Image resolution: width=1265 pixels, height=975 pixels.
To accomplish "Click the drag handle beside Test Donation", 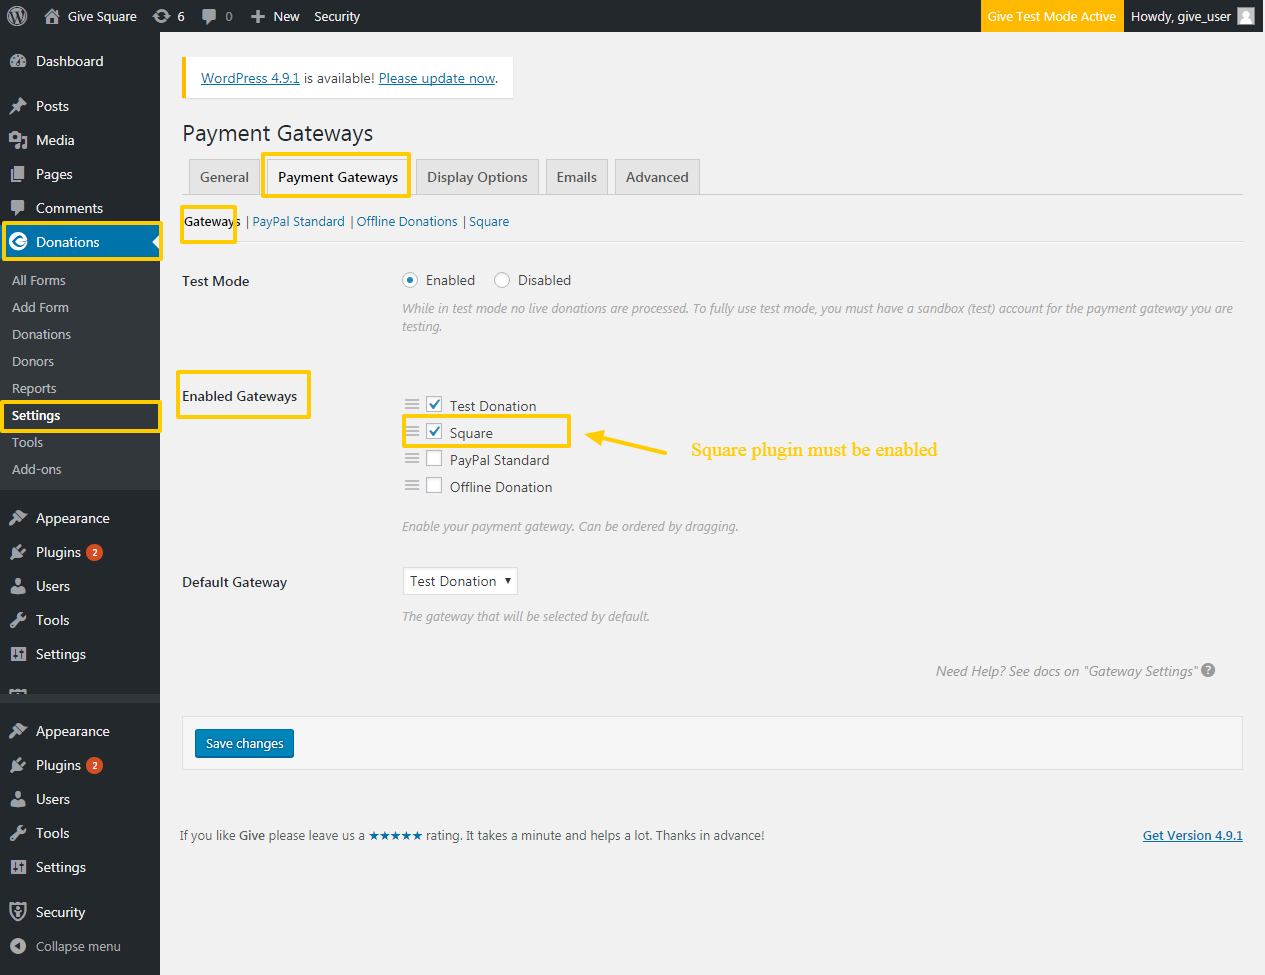I will point(412,404).
